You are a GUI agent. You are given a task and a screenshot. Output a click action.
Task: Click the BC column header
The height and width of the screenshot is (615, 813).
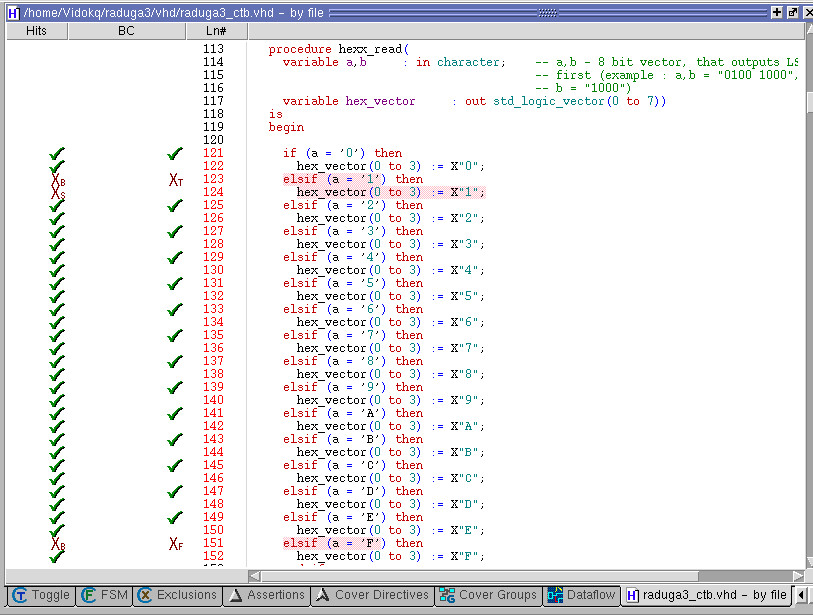pyautogui.click(x=126, y=31)
